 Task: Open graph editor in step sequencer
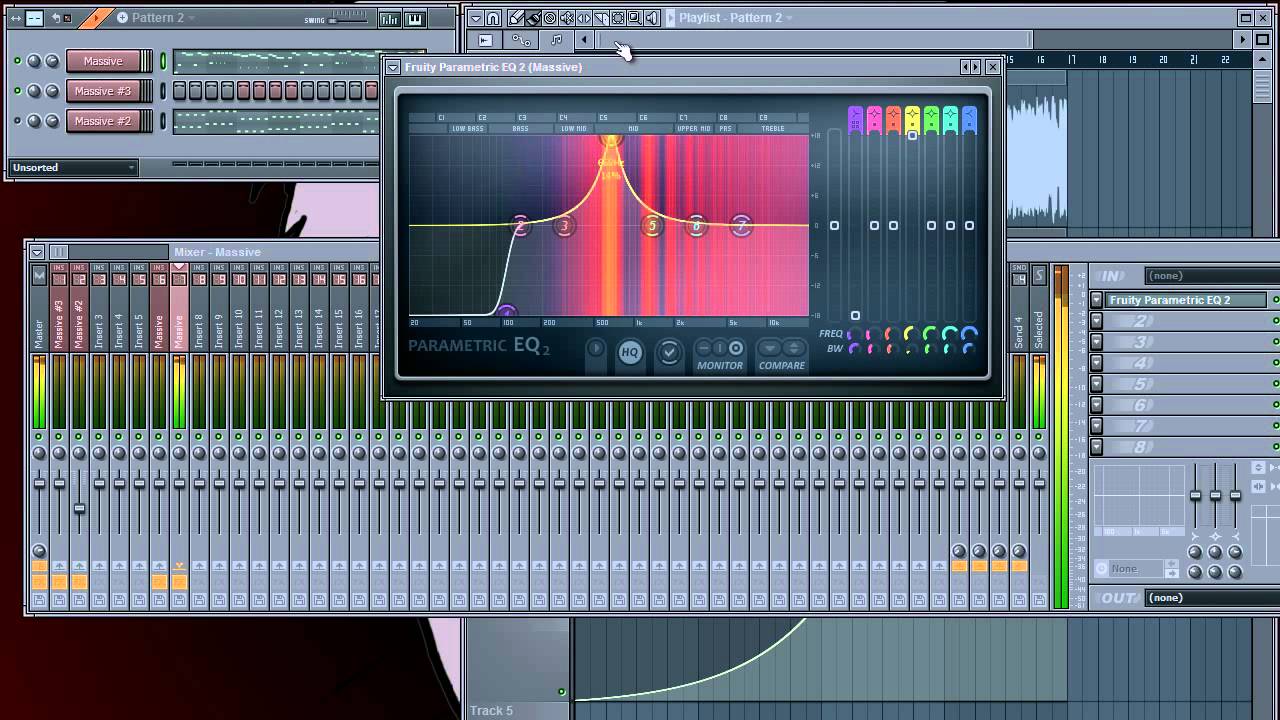(389, 19)
